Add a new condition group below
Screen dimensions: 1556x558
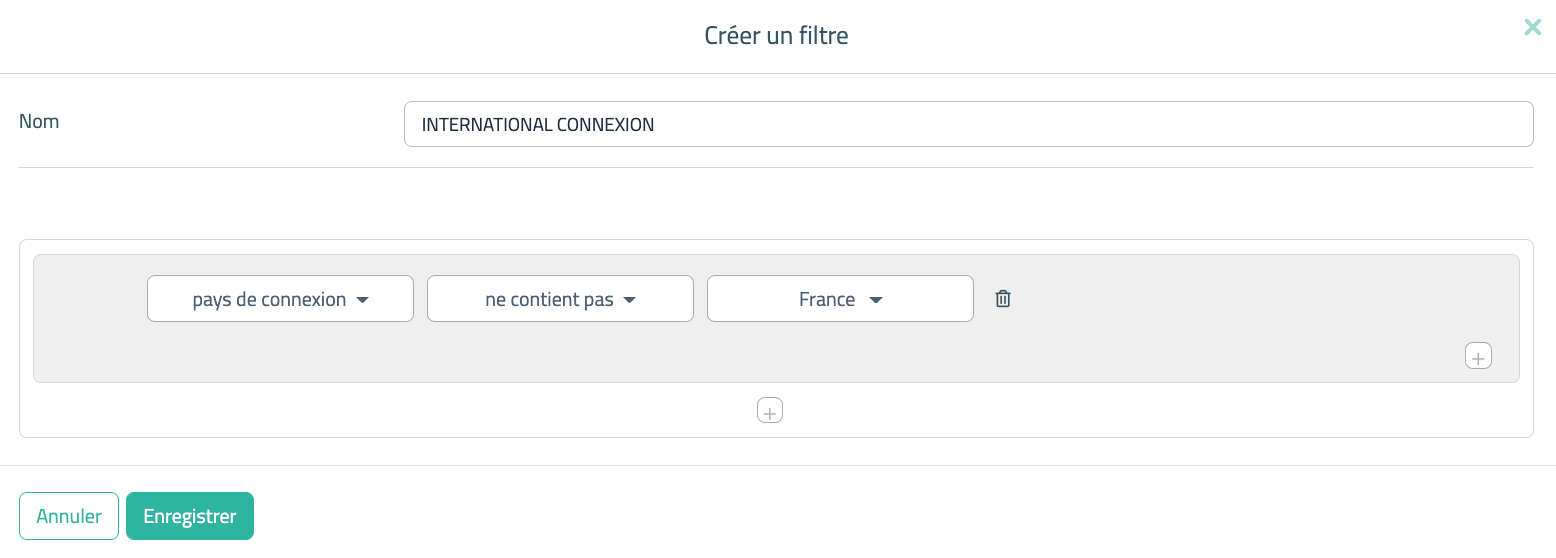tap(769, 410)
